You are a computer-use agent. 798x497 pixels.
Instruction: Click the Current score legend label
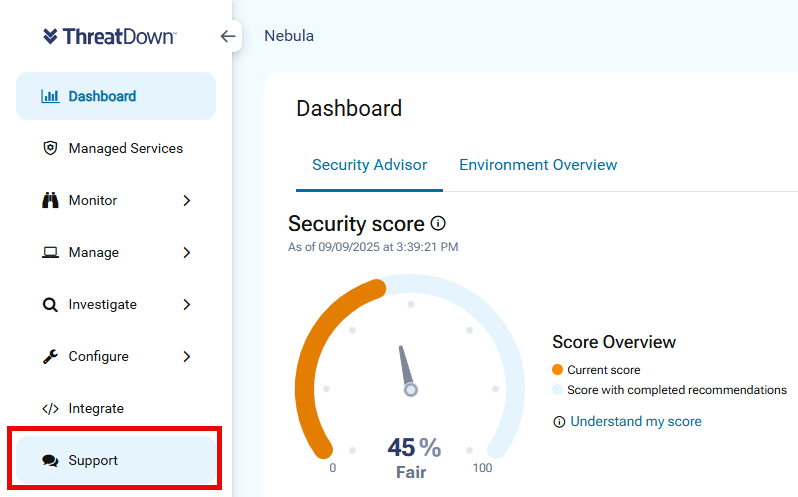coord(604,370)
